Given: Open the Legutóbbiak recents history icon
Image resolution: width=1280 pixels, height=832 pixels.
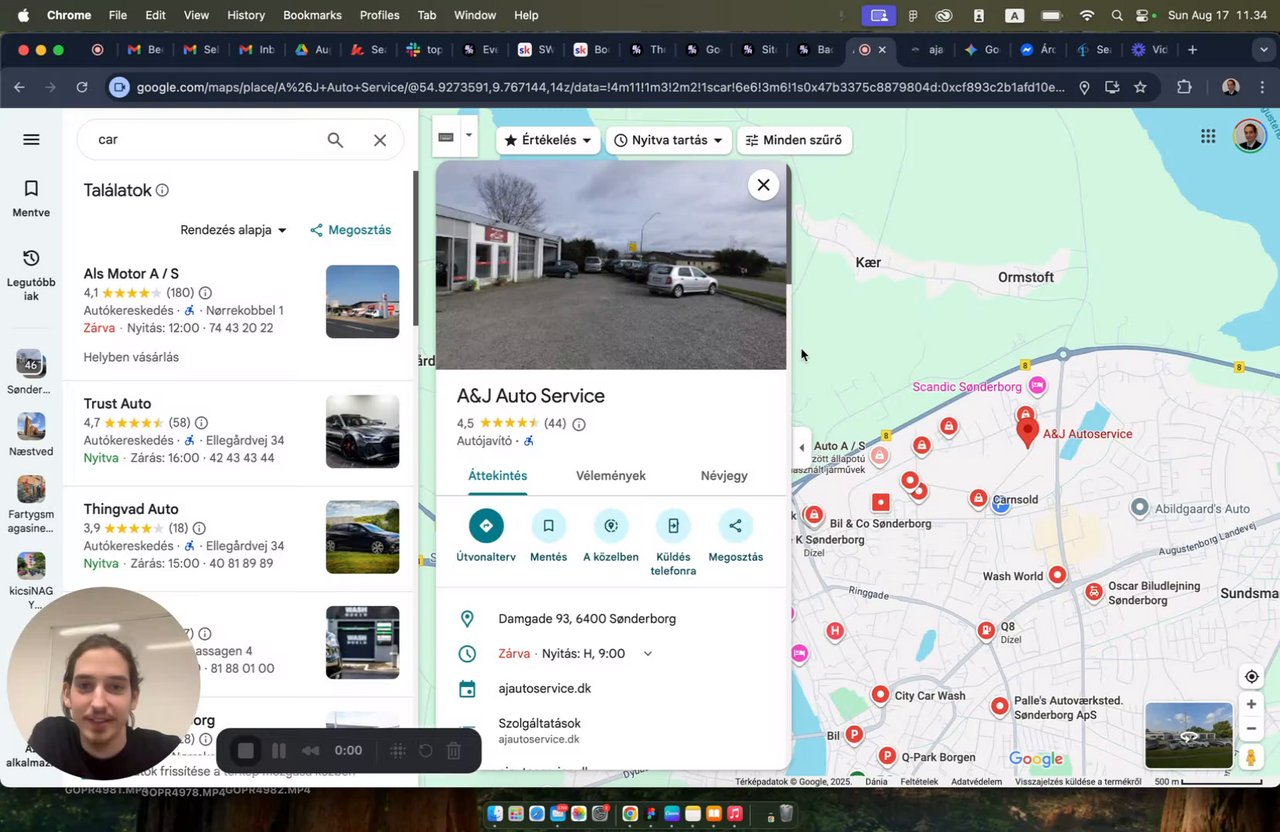Looking at the screenshot, I should click(x=31, y=258).
